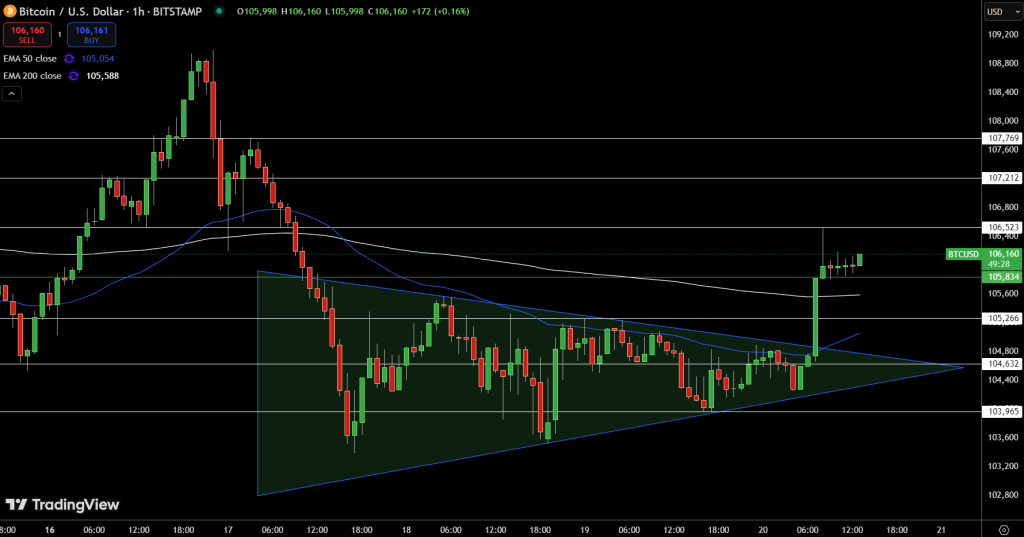Open chart settings gear icon

(1004, 530)
